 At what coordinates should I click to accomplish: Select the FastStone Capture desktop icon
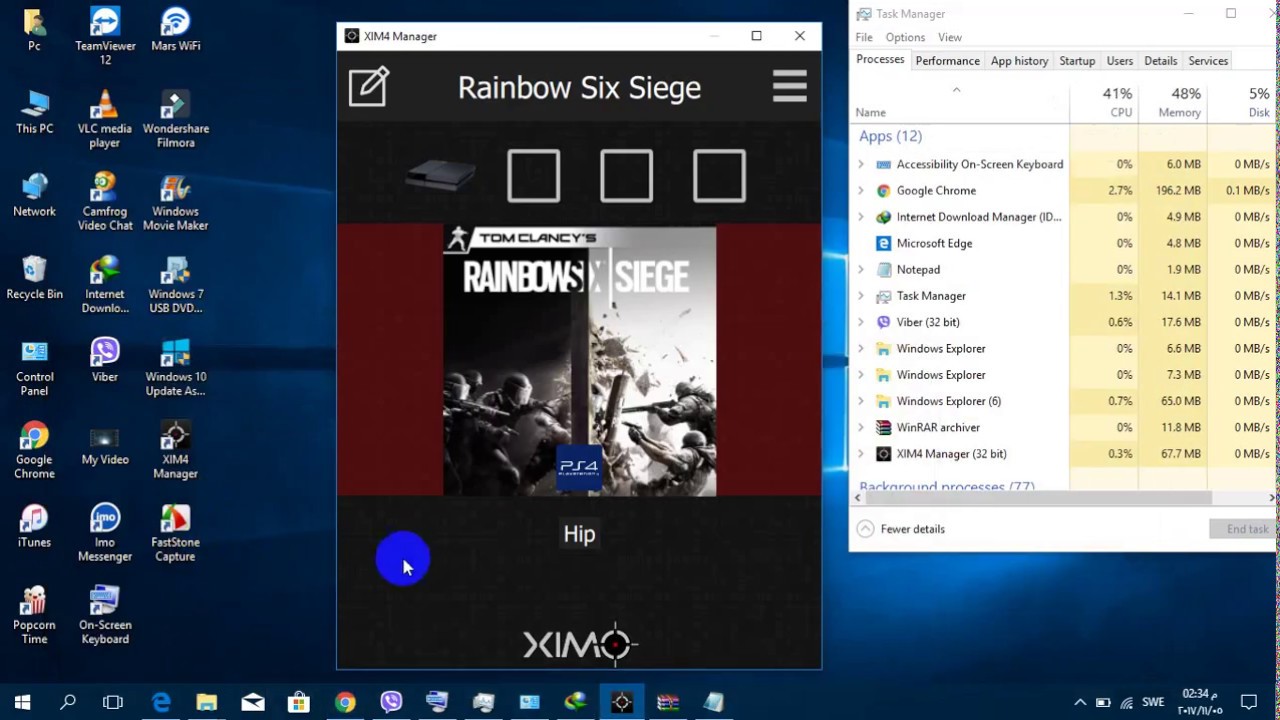(175, 534)
